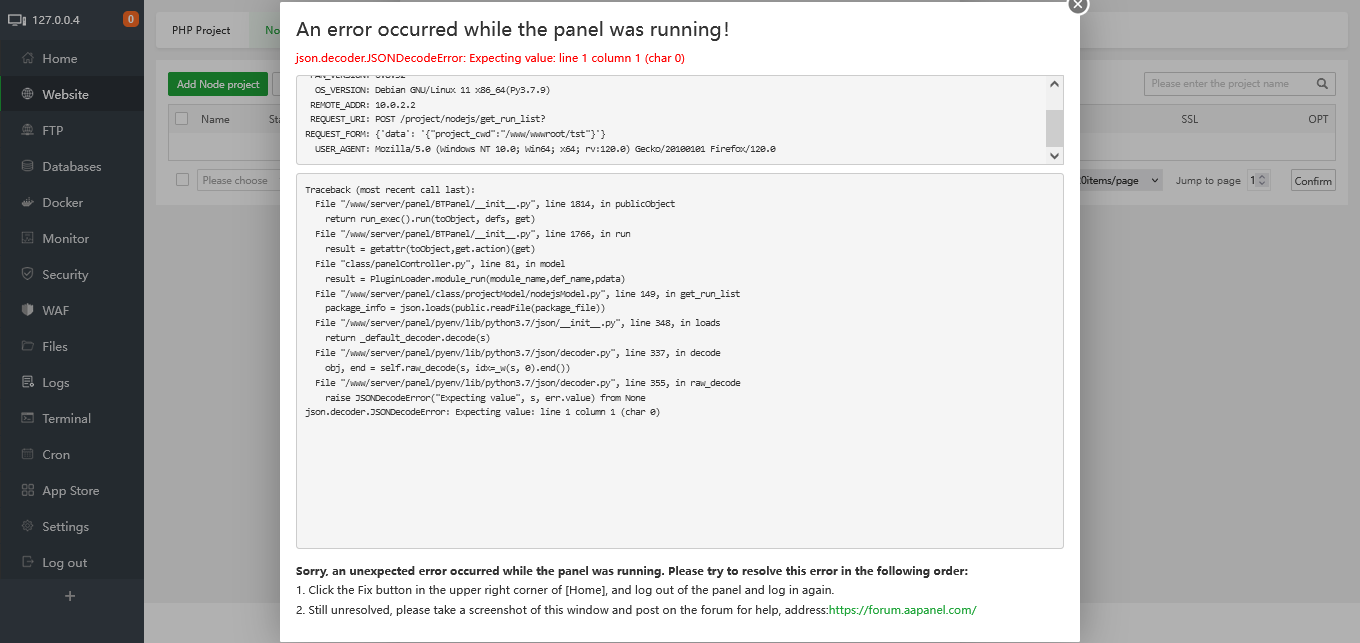
Task: Click the Confirm page jump button
Action: pos(1312,181)
